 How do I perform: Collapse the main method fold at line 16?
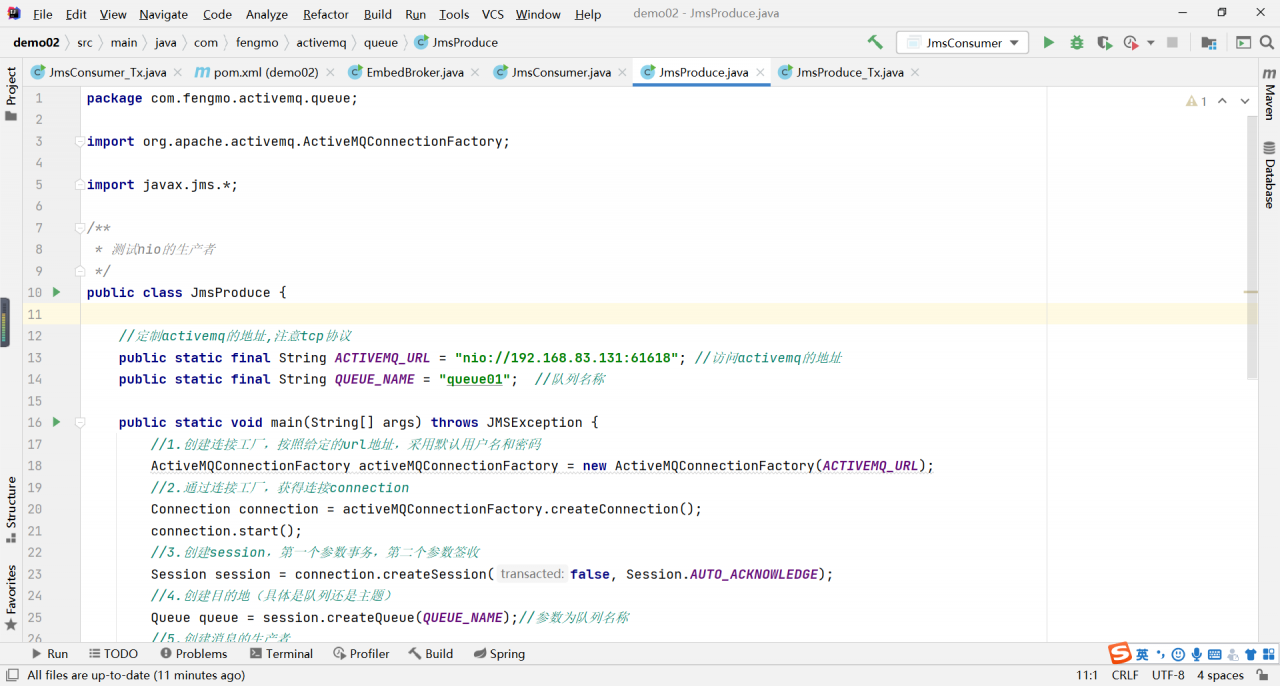click(80, 422)
